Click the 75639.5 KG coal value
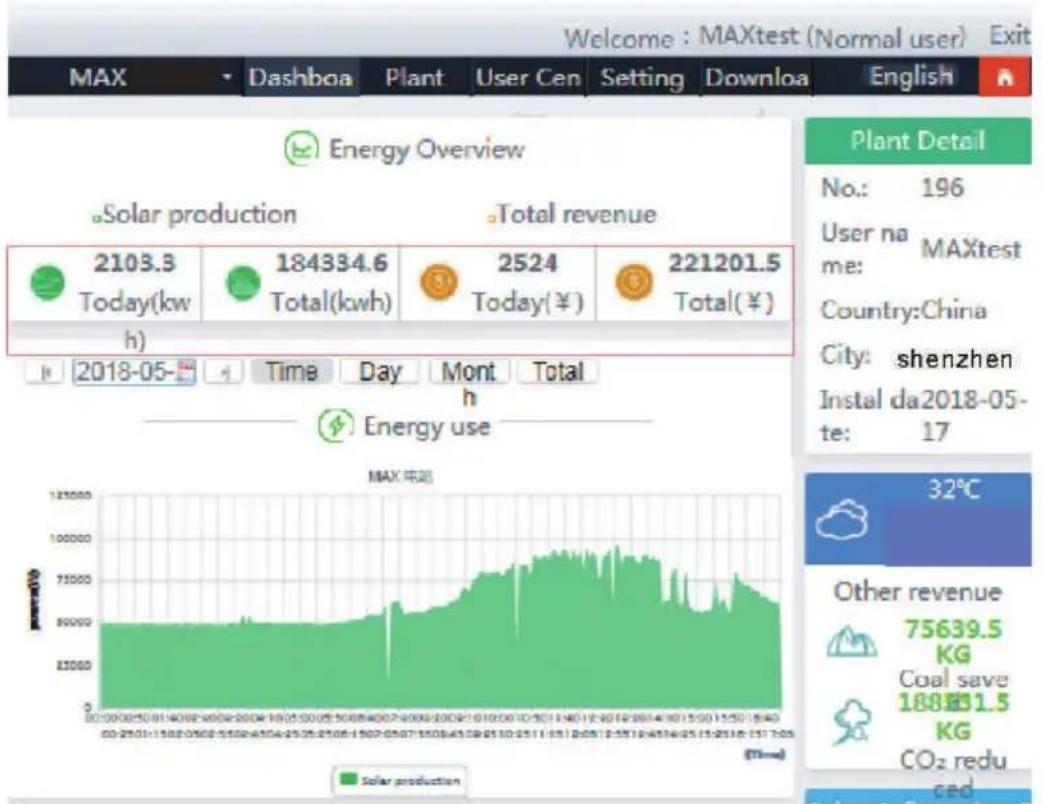 953,641
